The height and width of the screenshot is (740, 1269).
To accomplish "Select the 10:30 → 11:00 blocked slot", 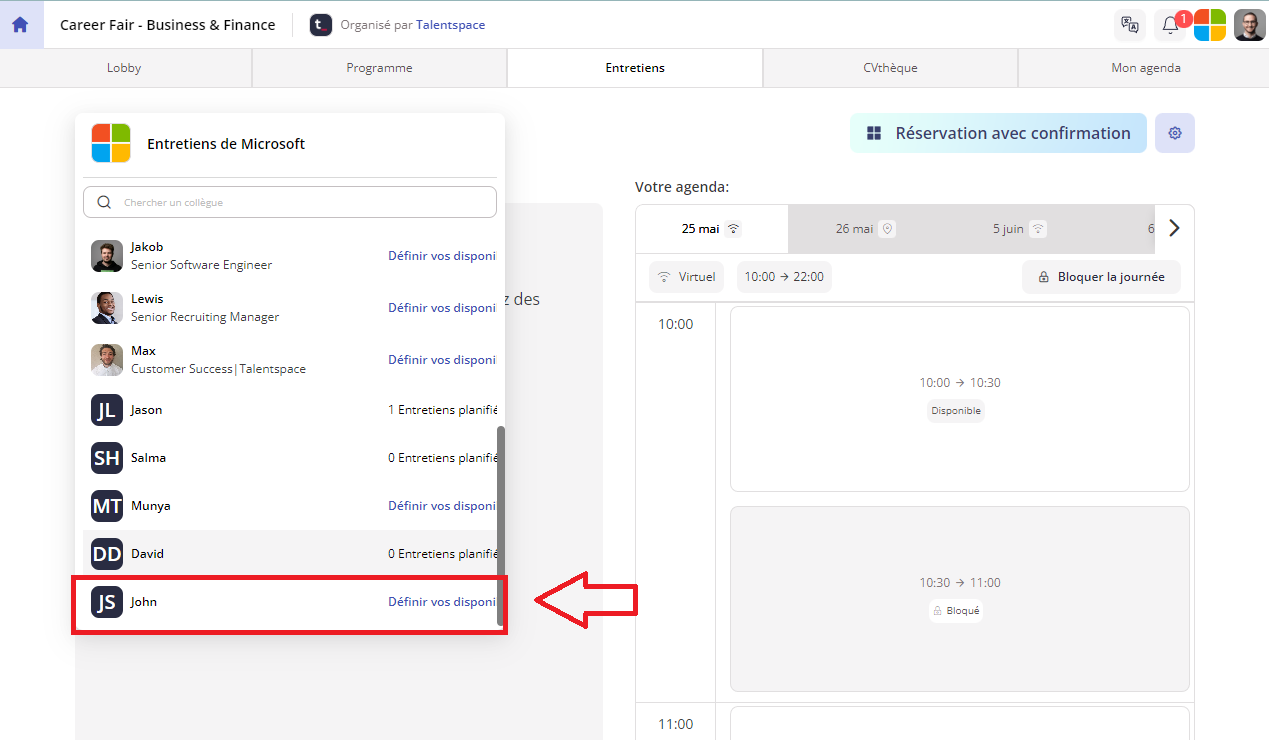I will (x=960, y=599).
